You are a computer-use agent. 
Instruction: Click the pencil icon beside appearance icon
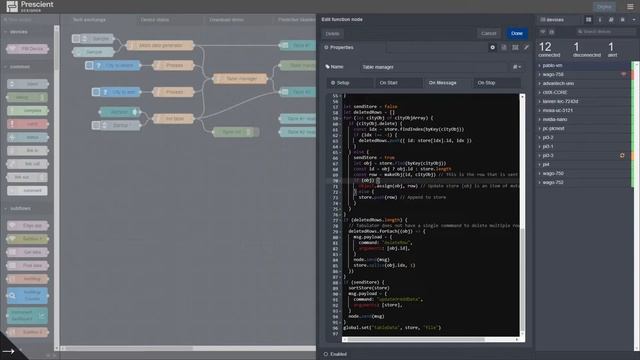tap(526, 47)
